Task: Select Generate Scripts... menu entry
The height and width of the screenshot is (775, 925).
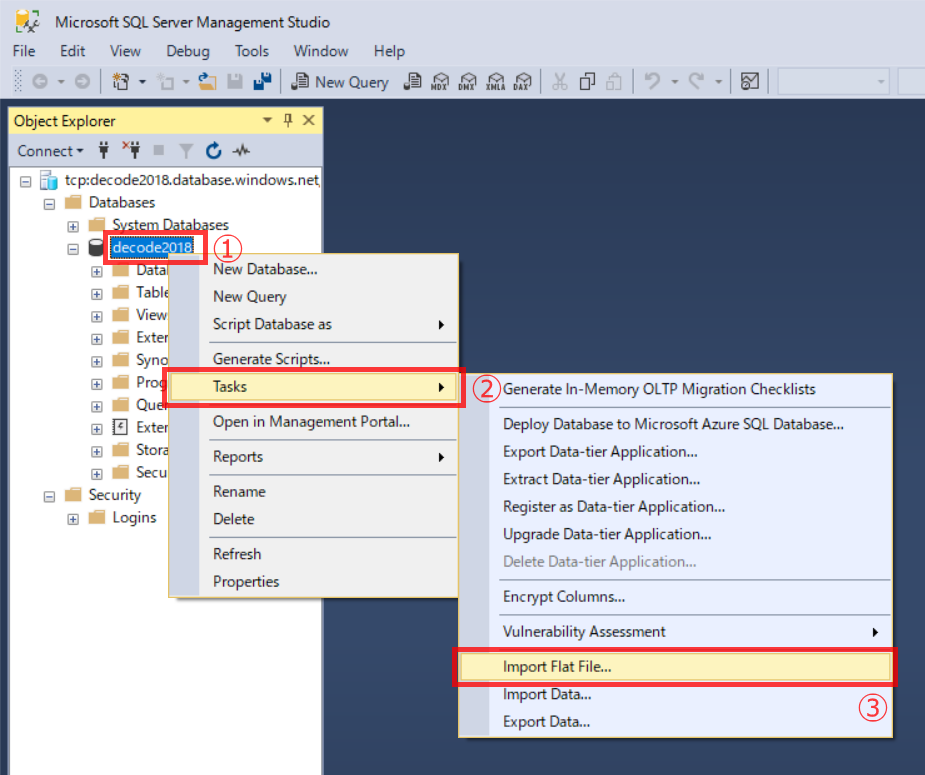Action: 313,359
